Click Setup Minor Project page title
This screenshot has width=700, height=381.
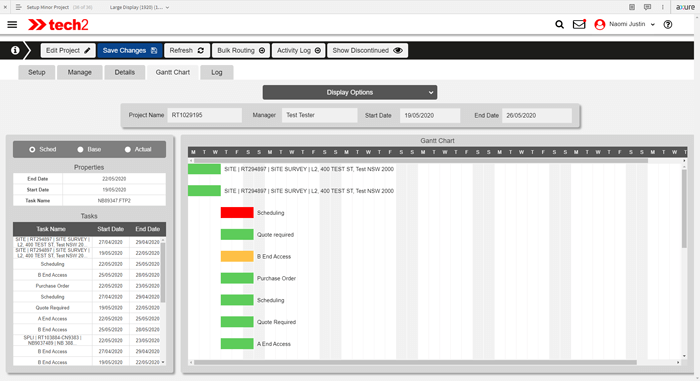(x=48, y=7)
